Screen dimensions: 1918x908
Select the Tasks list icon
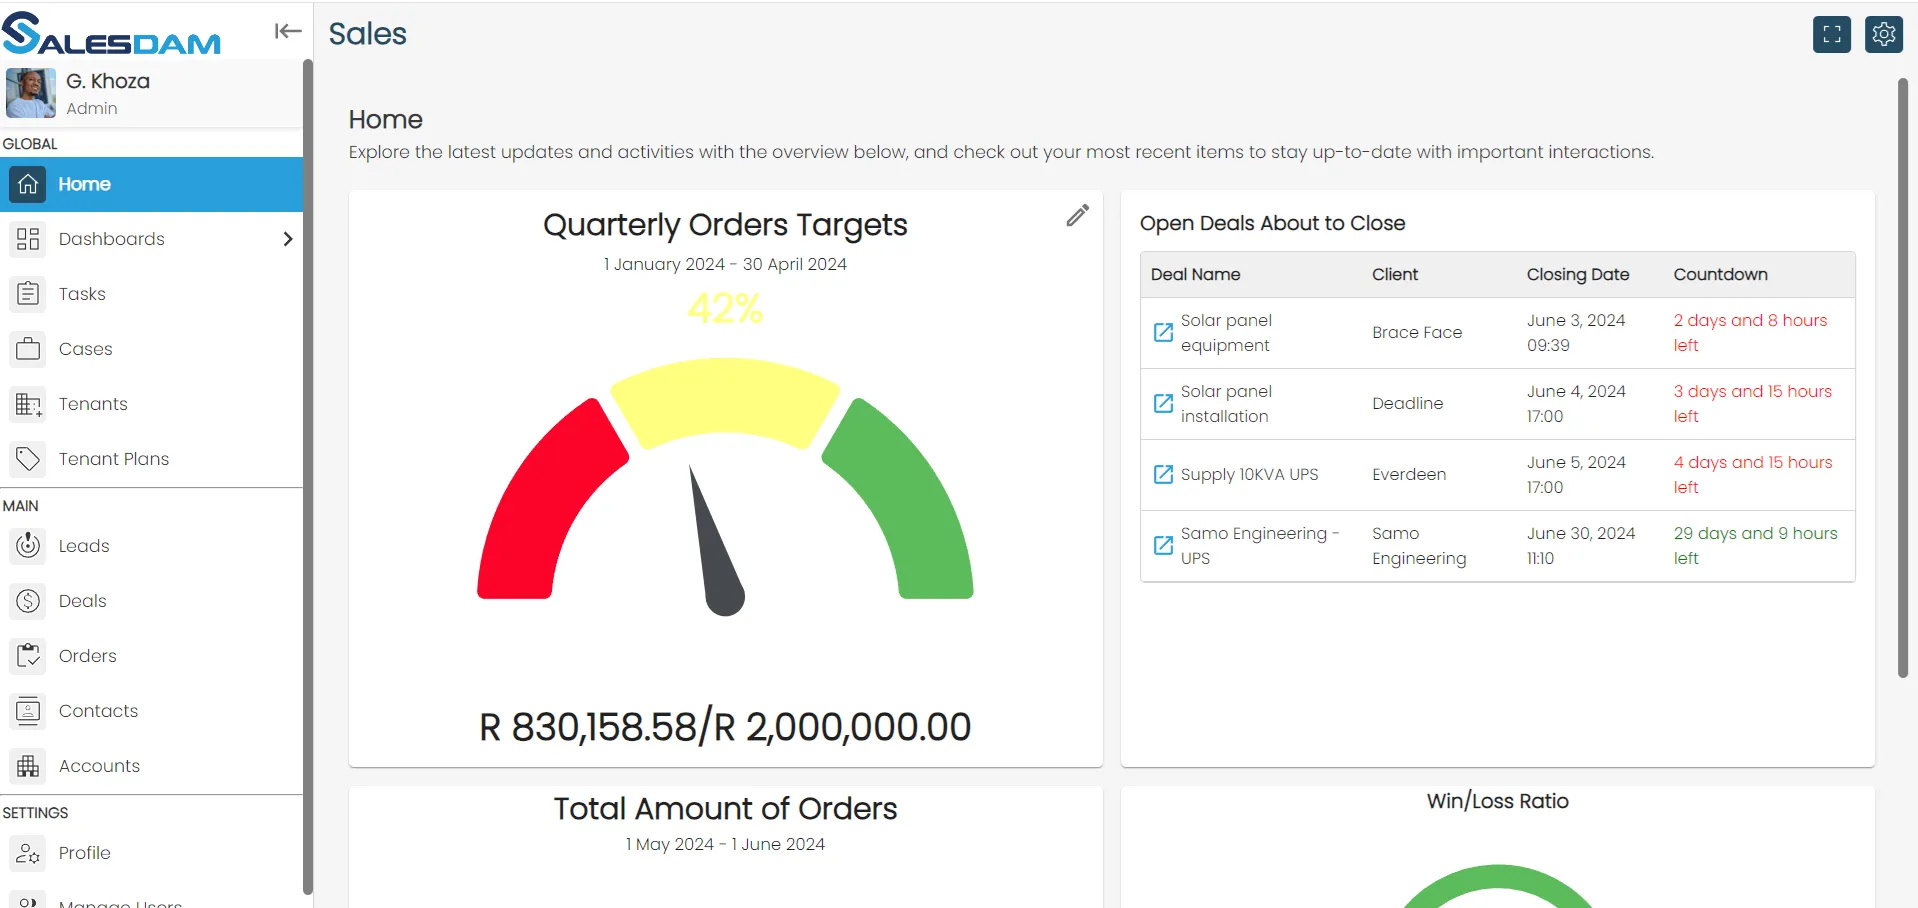27,293
